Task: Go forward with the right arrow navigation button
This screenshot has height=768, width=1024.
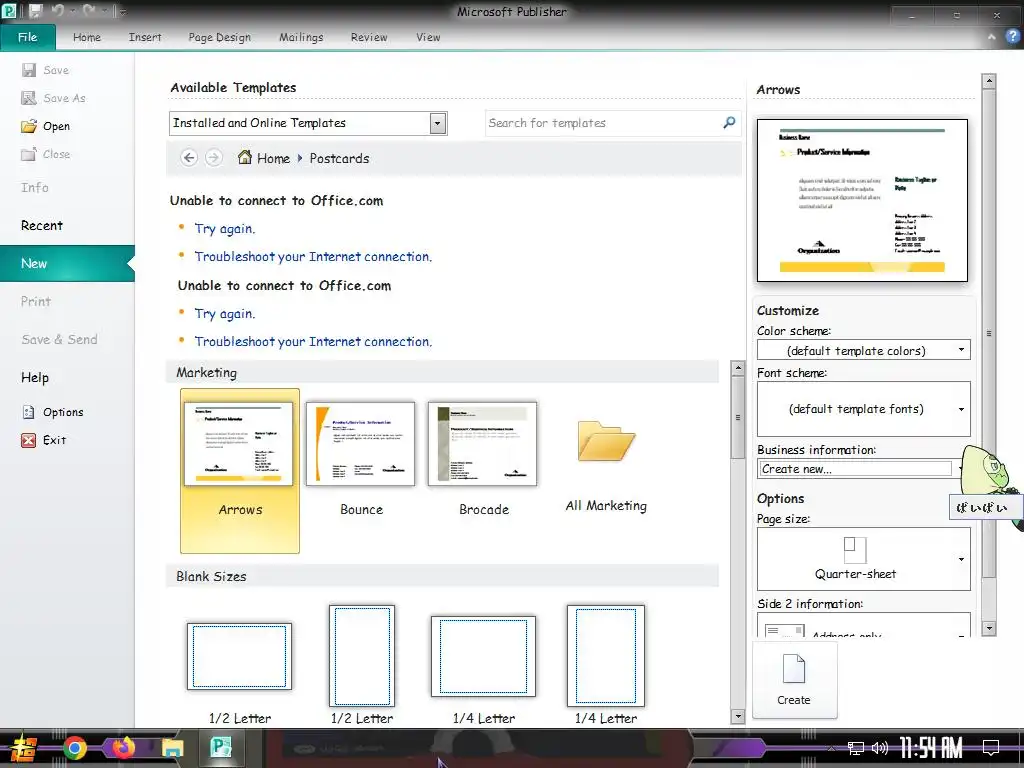Action: (x=213, y=158)
